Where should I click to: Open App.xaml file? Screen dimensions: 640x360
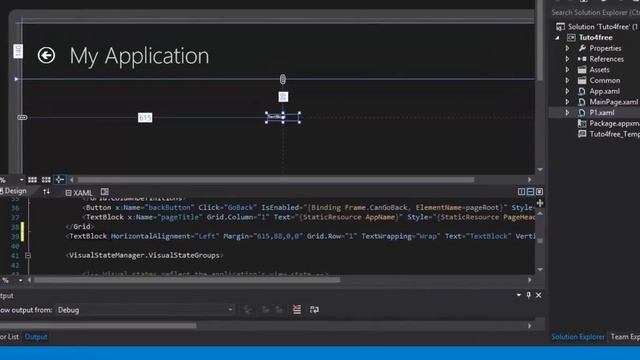click(x=604, y=91)
